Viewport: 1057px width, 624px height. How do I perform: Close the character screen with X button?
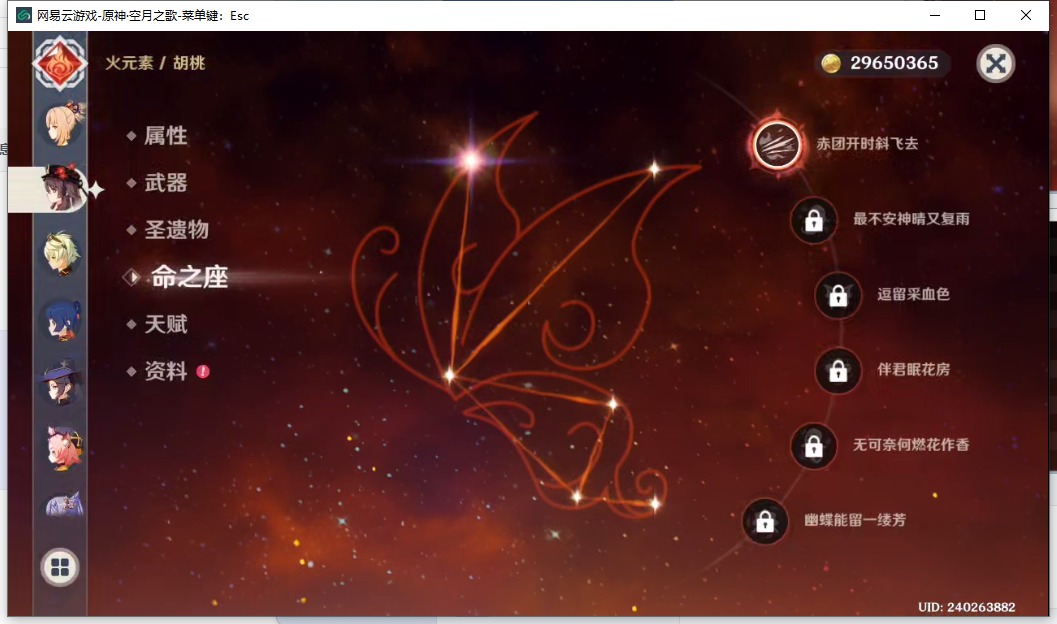point(996,64)
